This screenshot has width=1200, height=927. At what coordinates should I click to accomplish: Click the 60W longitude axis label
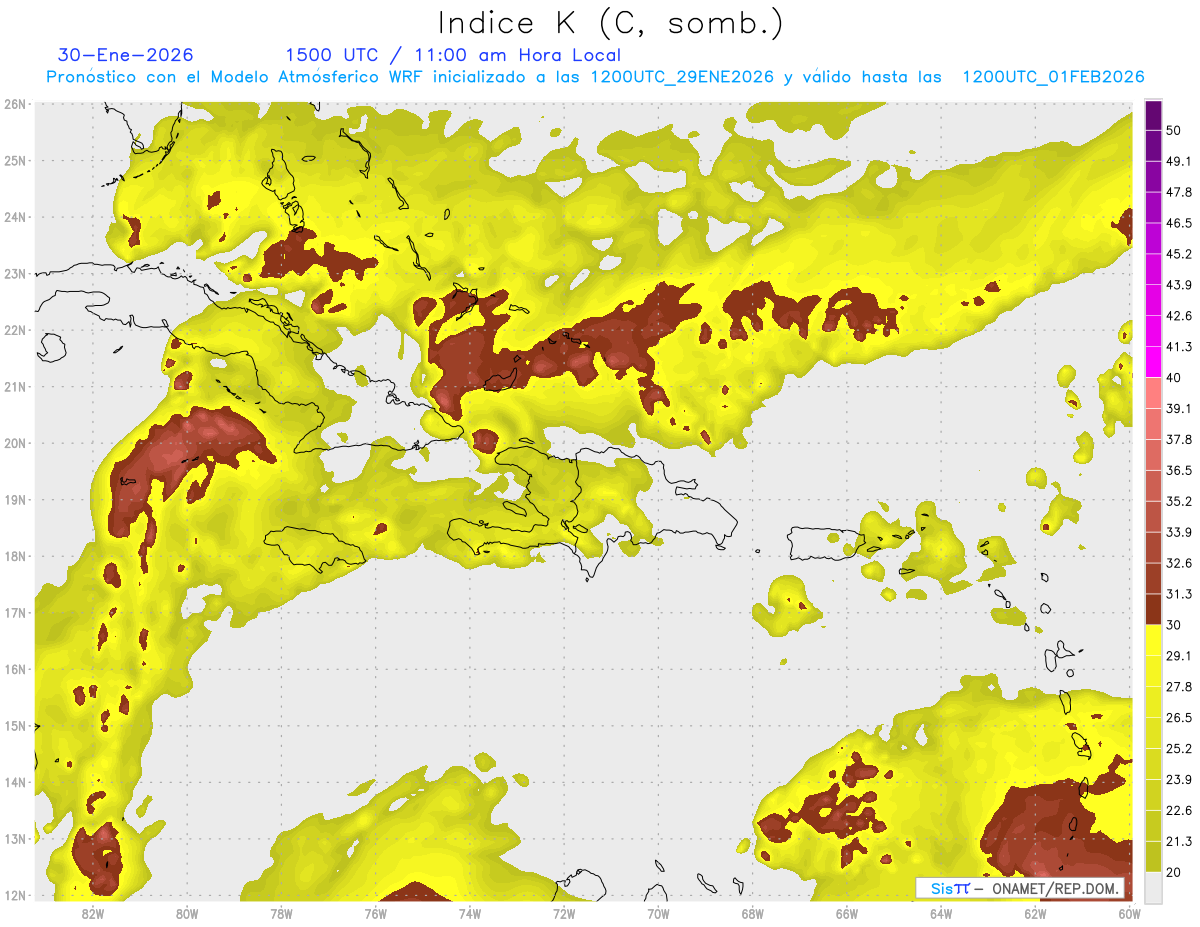click(x=1129, y=913)
